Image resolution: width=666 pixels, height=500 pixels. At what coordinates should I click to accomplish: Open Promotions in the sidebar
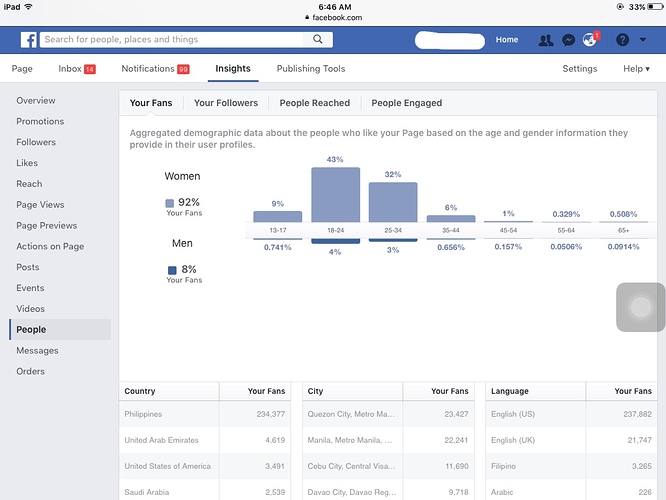[40, 121]
